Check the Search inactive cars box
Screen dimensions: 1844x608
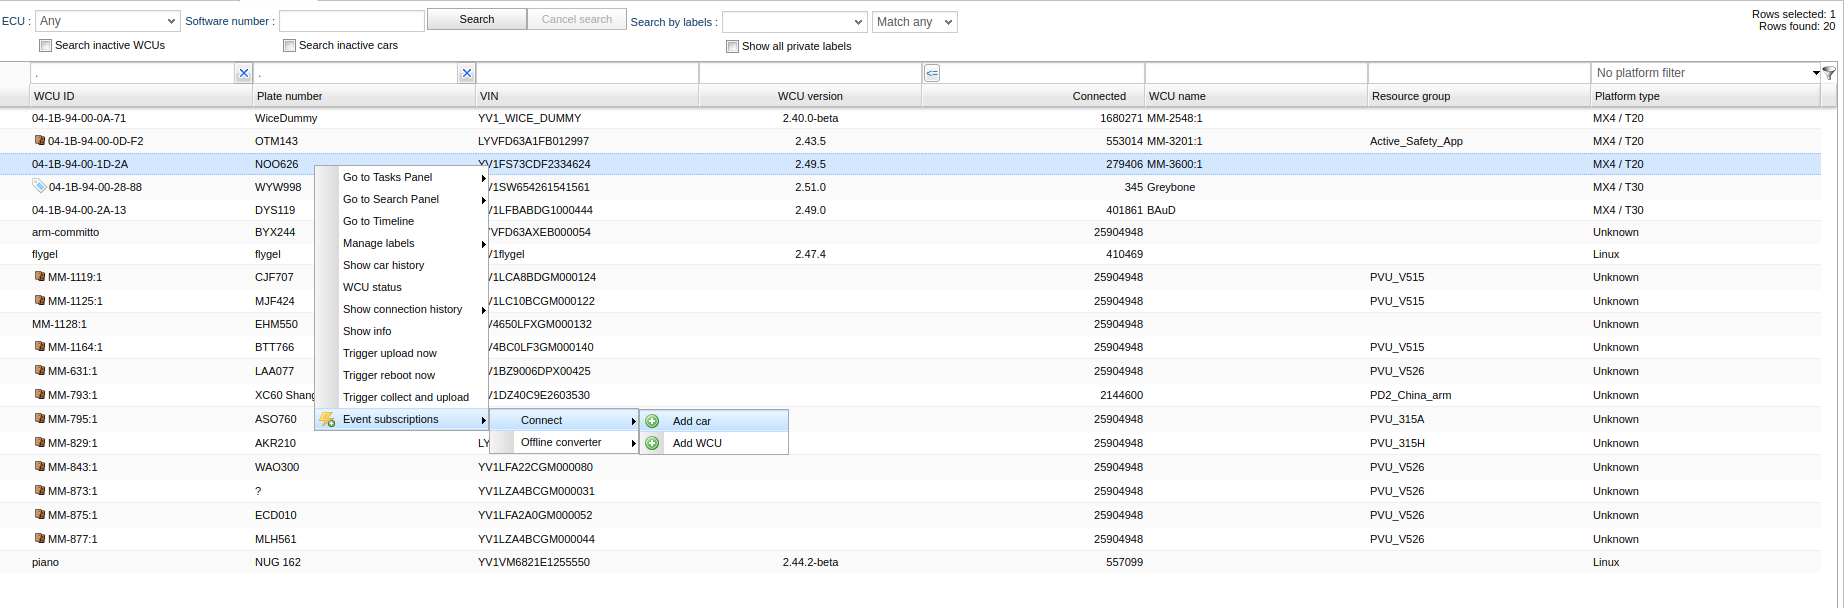[x=289, y=45]
